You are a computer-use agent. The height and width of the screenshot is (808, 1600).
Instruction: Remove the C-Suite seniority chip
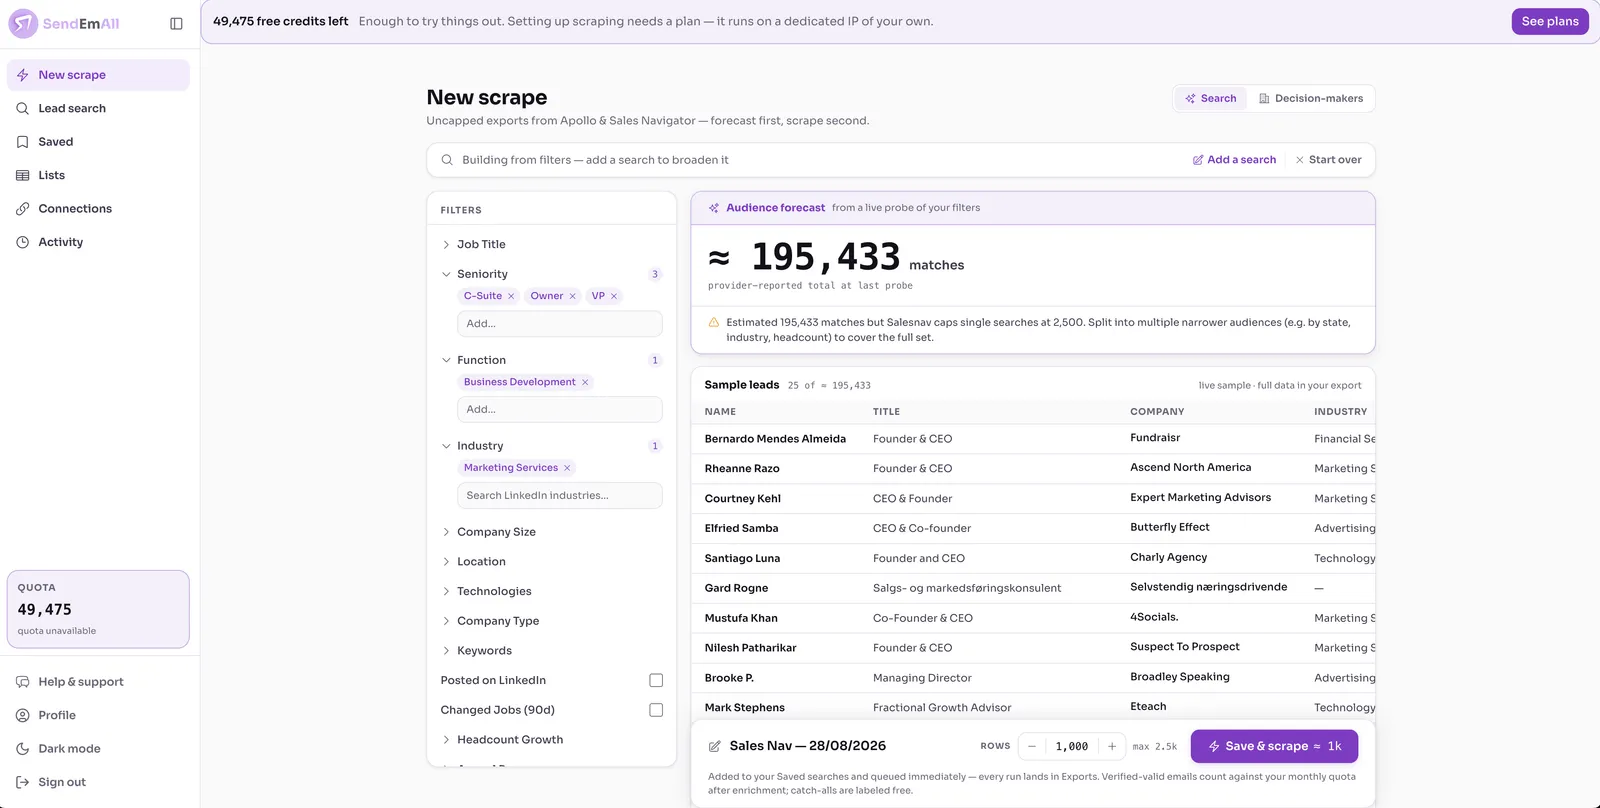click(511, 296)
